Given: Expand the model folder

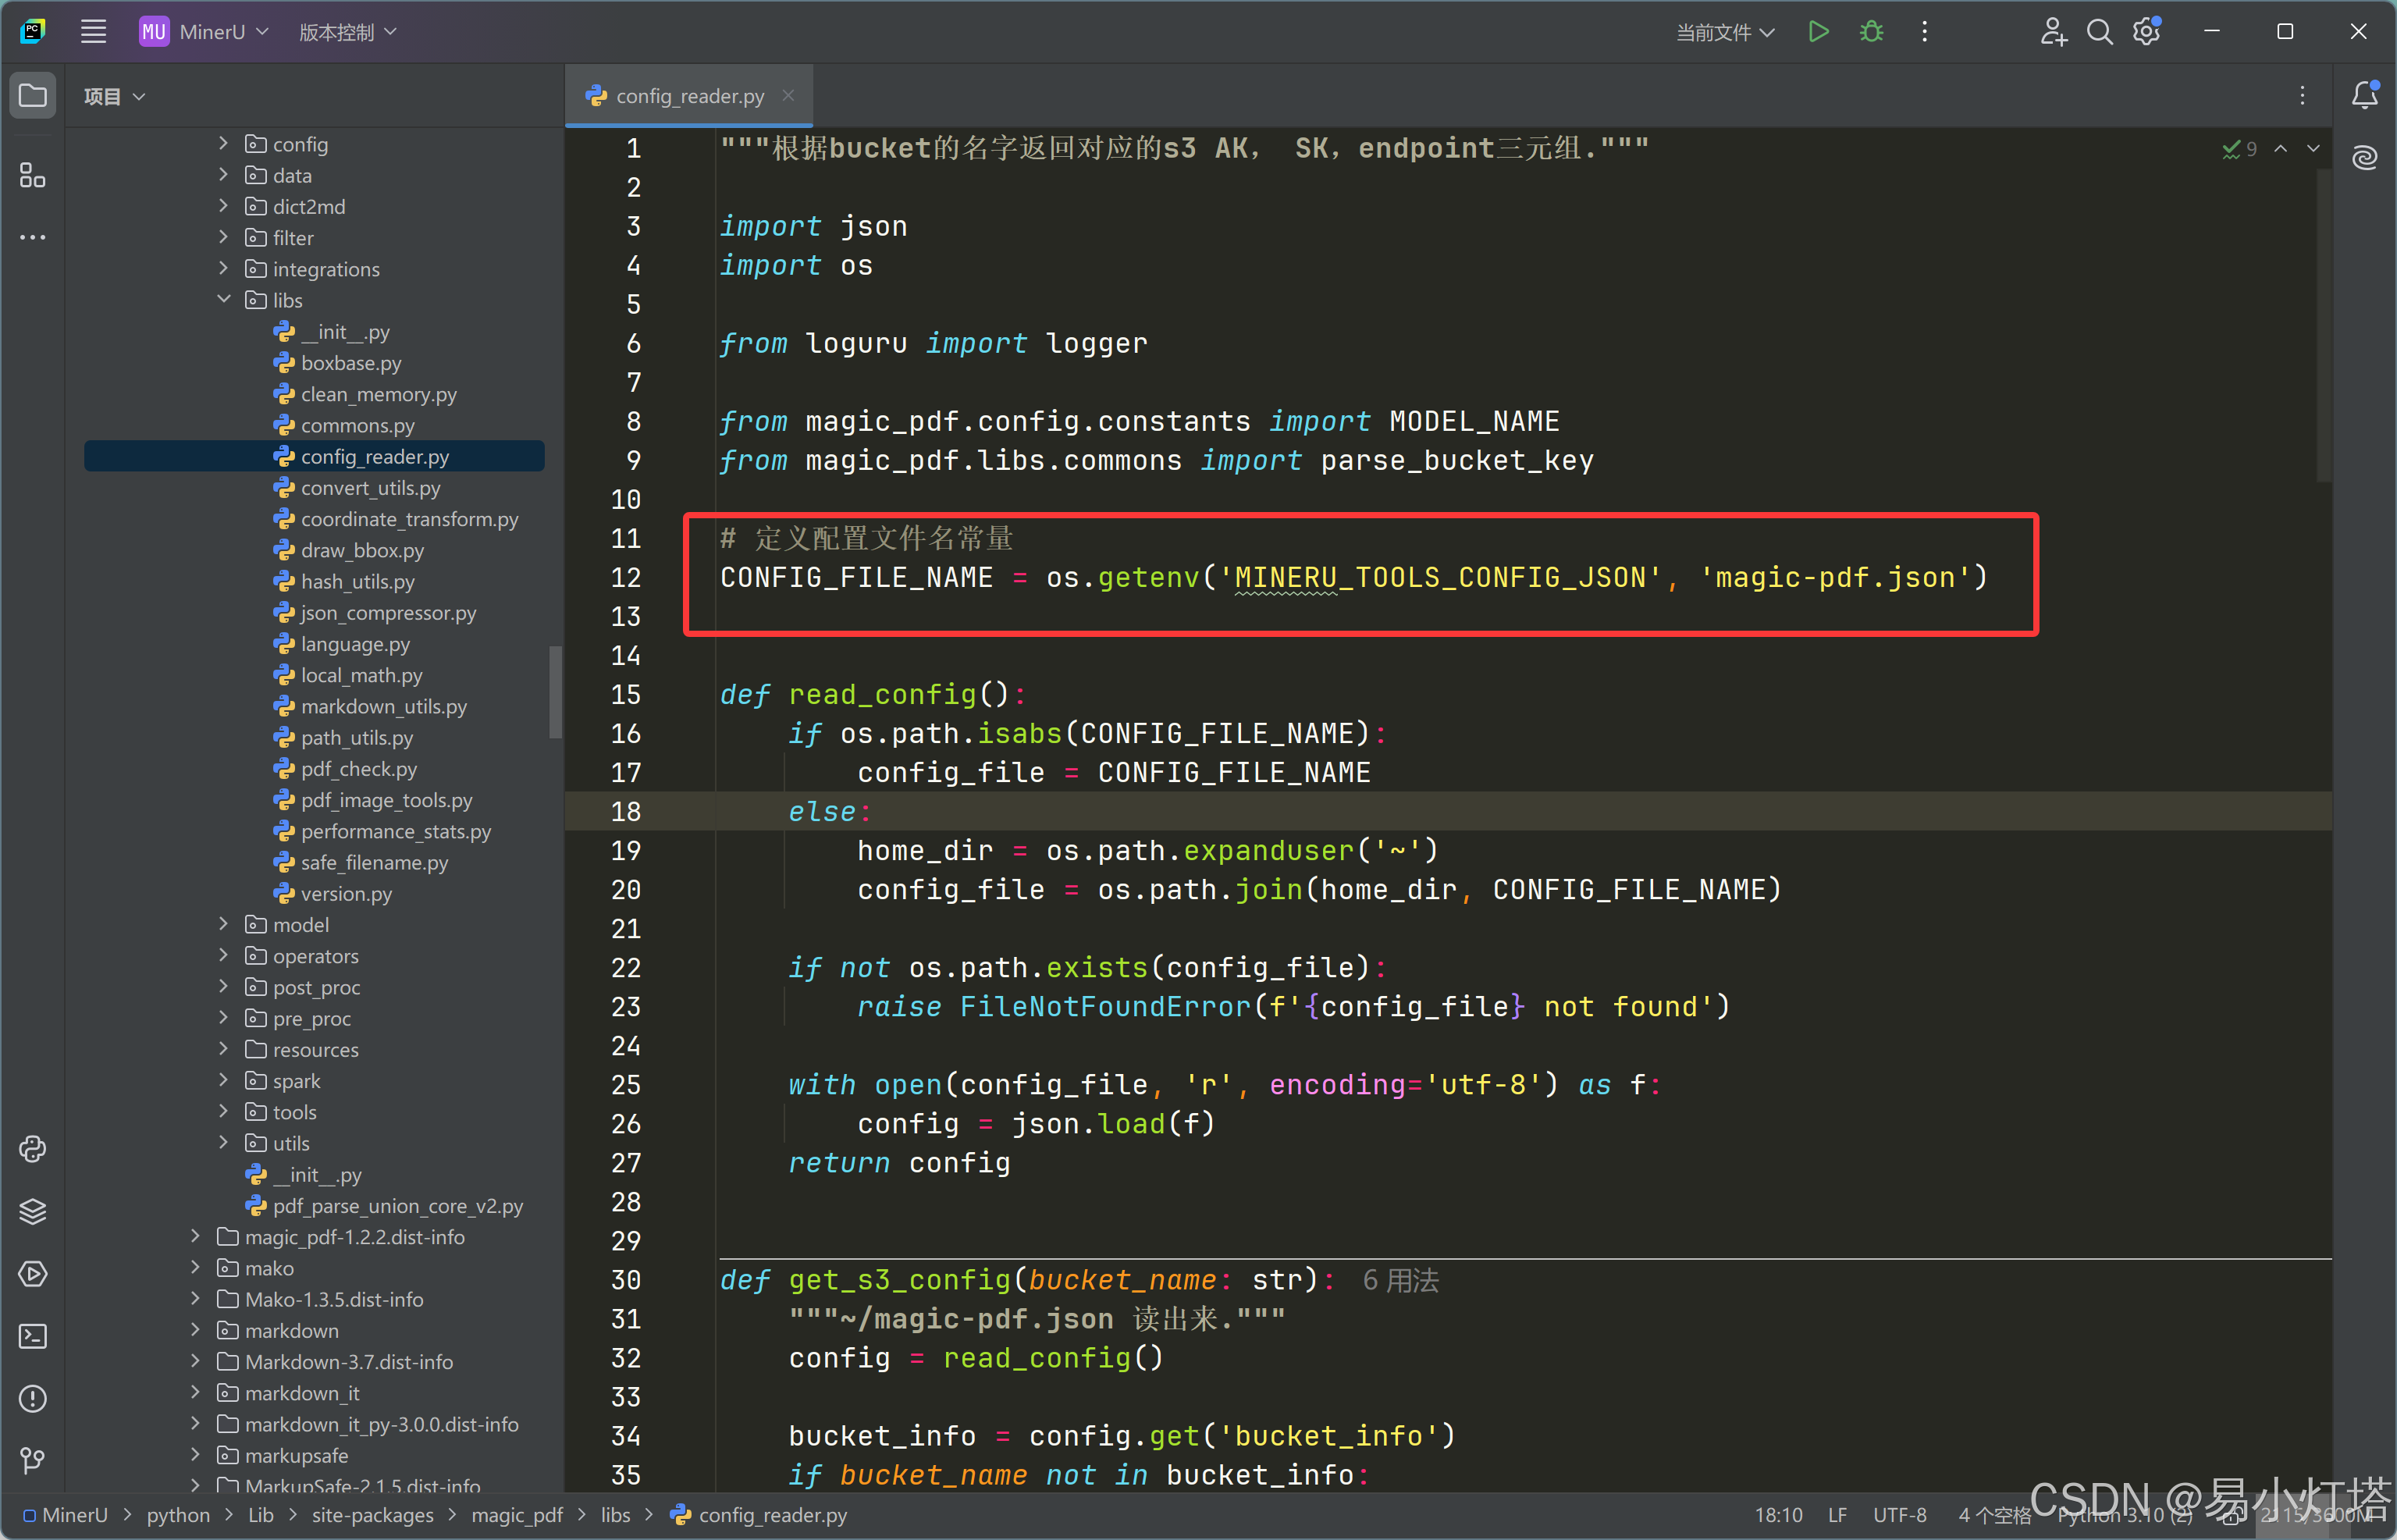Looking at the screenshot, I should click(224, 924).
